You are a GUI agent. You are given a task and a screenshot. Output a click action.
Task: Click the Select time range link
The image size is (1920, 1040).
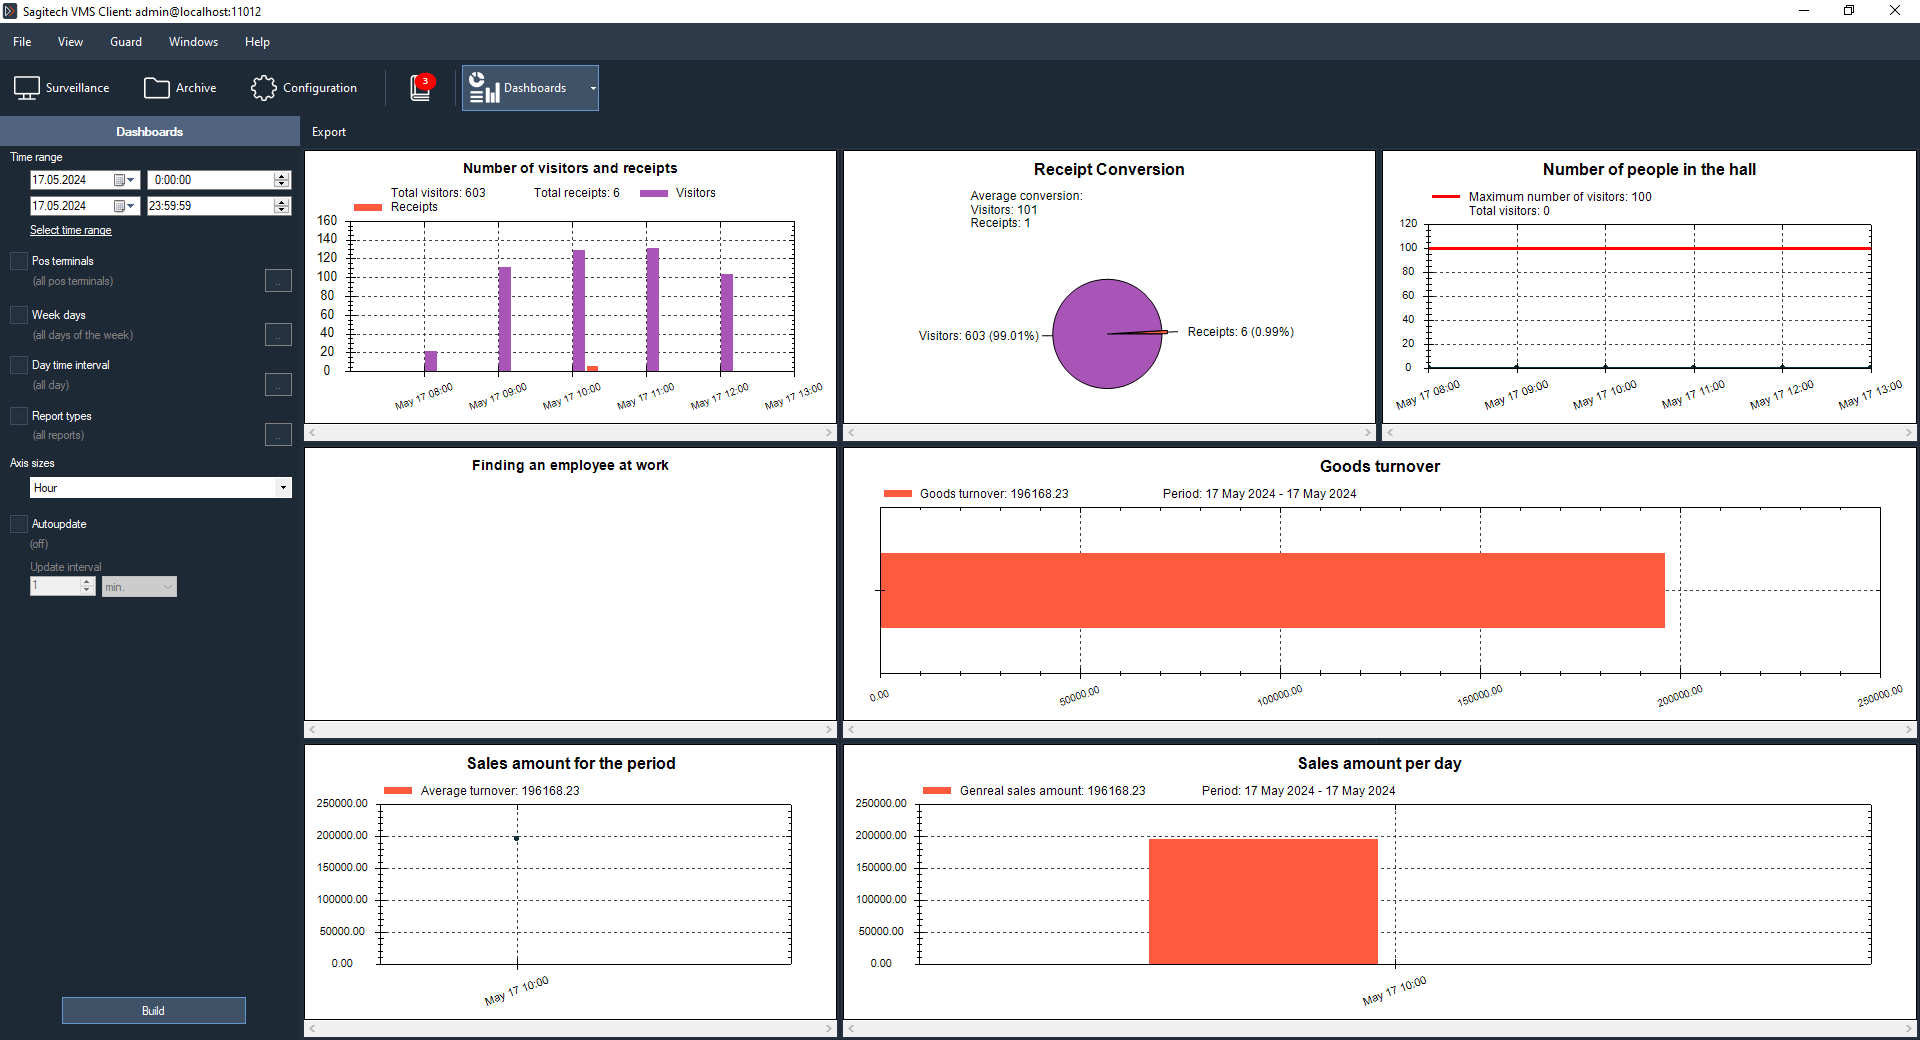pos(71,230)
